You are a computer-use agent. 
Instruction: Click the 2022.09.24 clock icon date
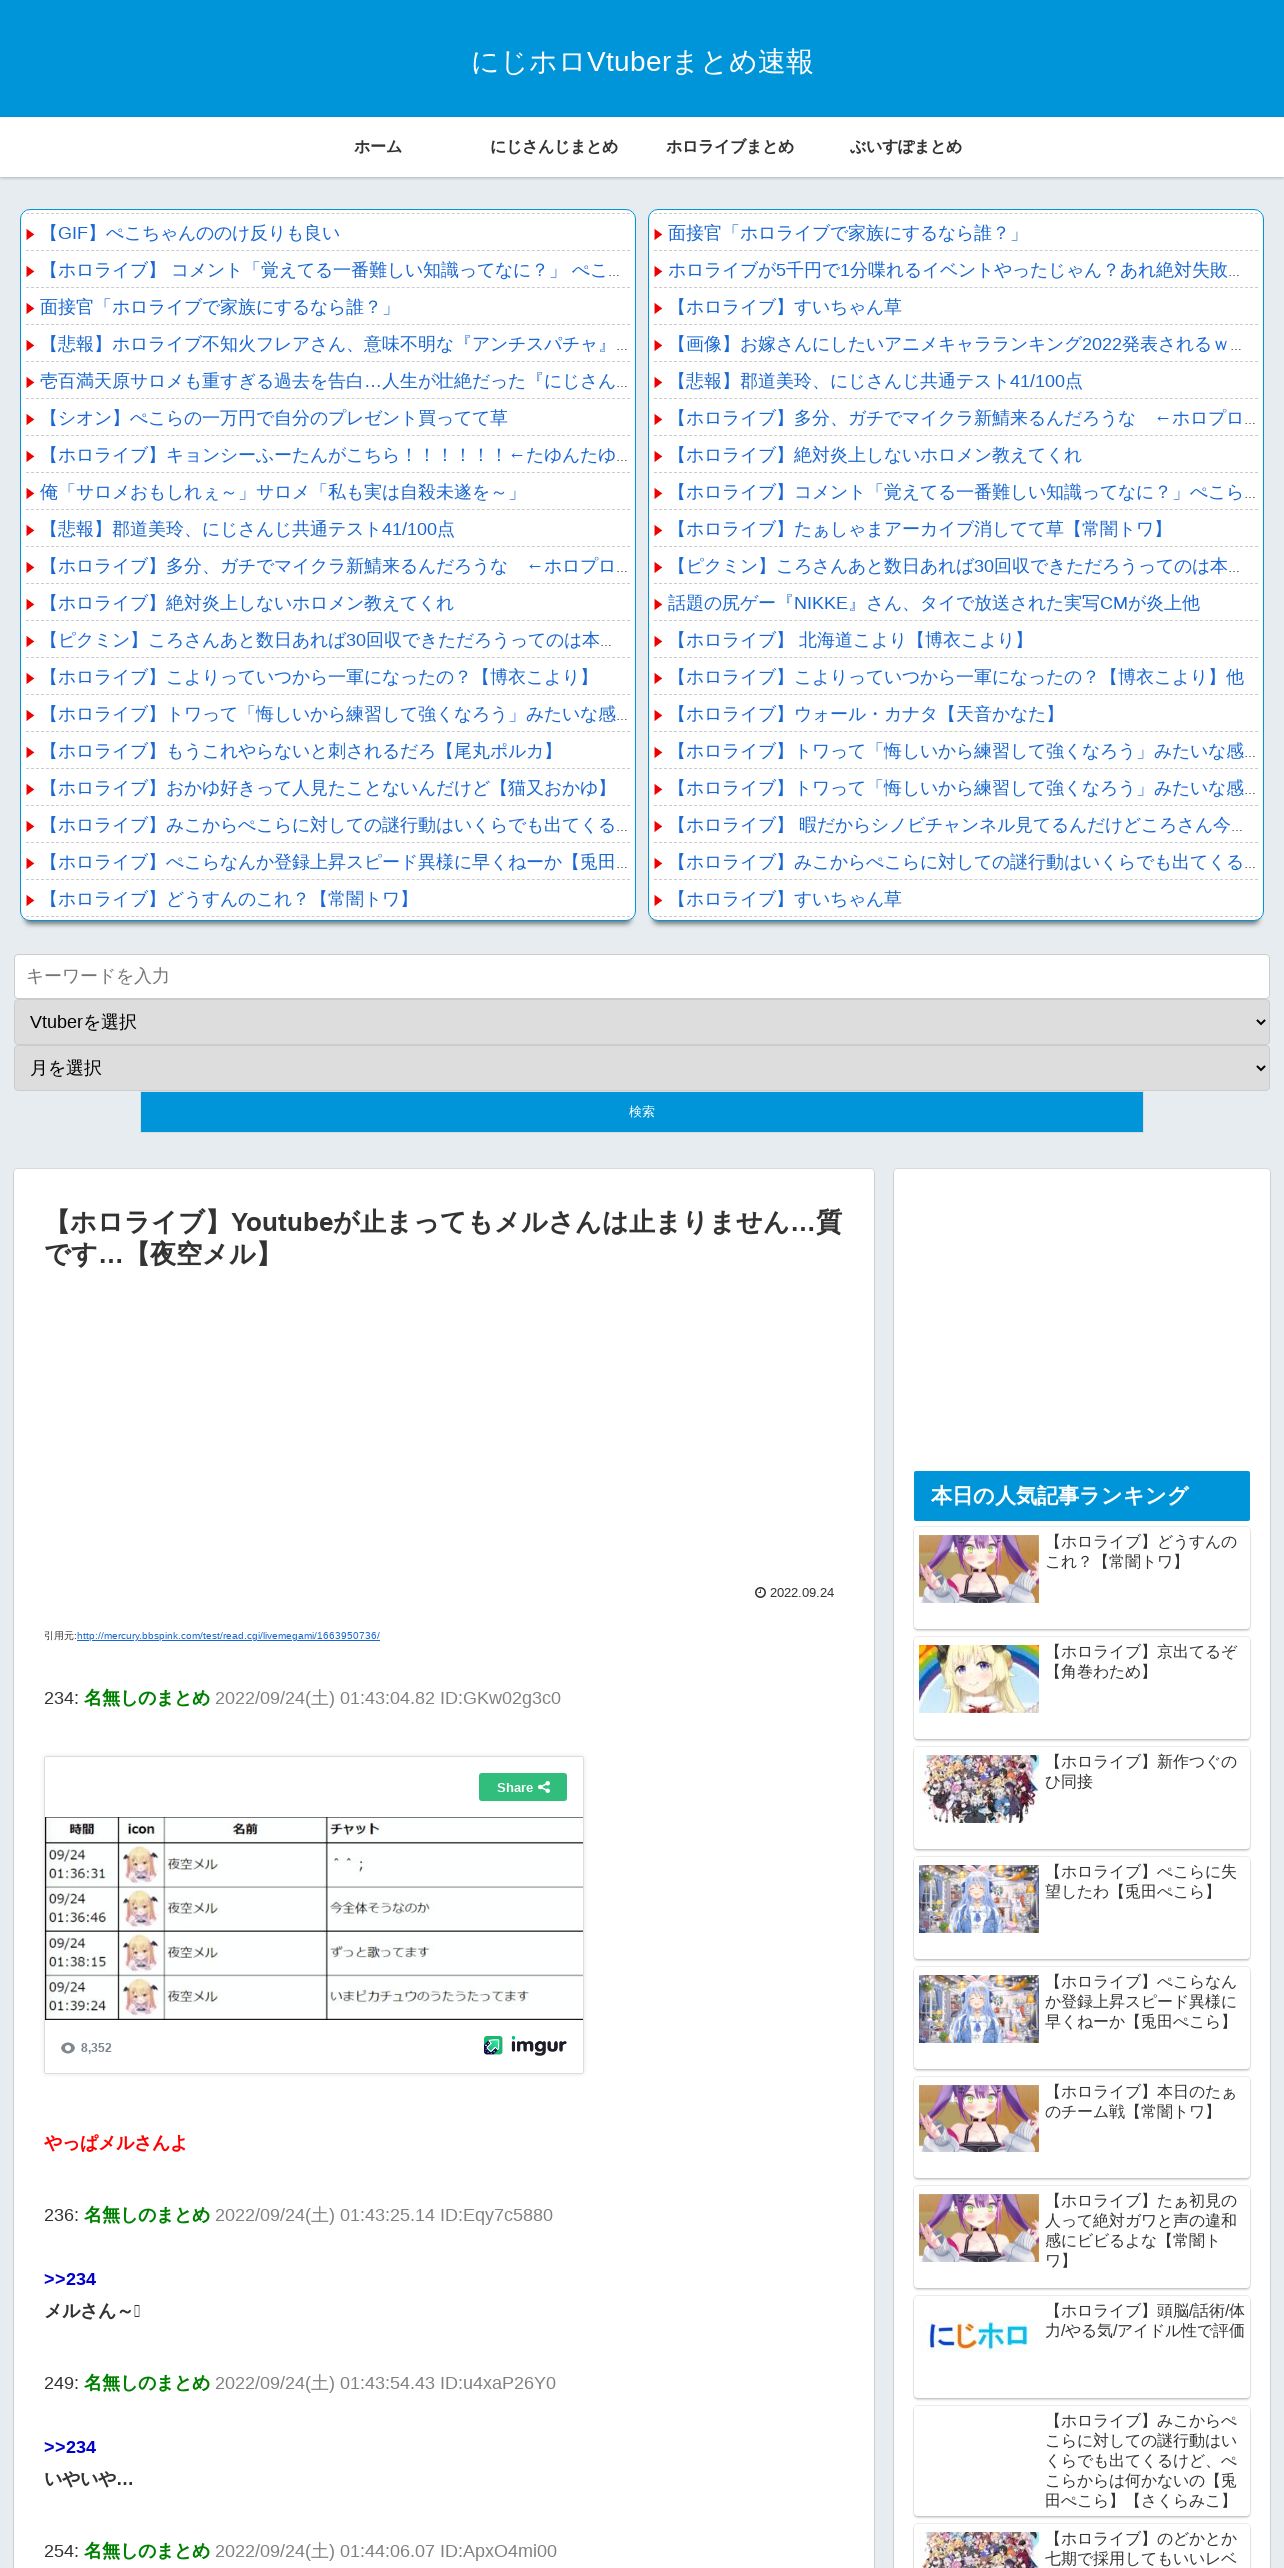(x=794, y=1593)
